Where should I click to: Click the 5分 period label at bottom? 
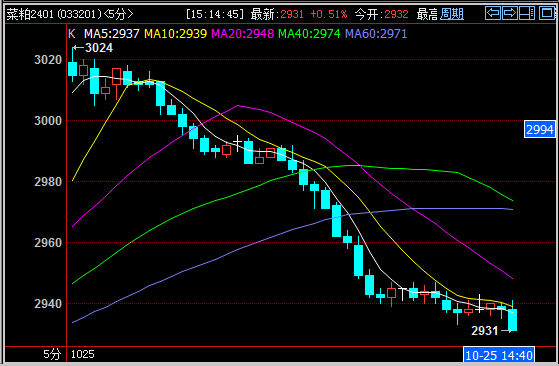pyautogui.click(x=52, y=354)
